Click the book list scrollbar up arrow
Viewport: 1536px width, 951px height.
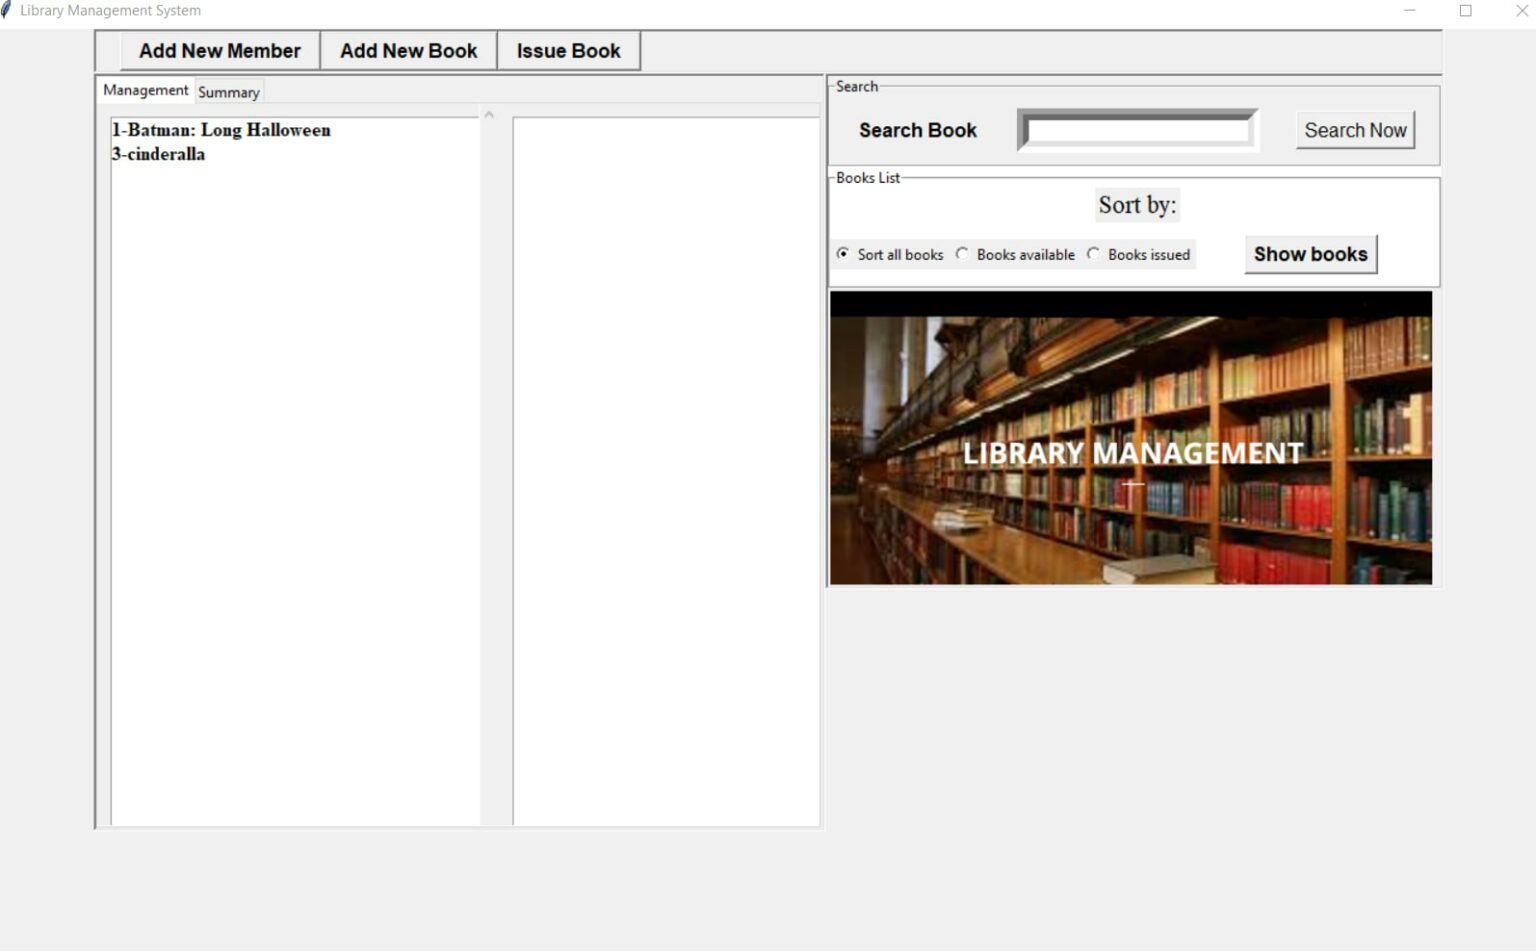click(489, 115)
